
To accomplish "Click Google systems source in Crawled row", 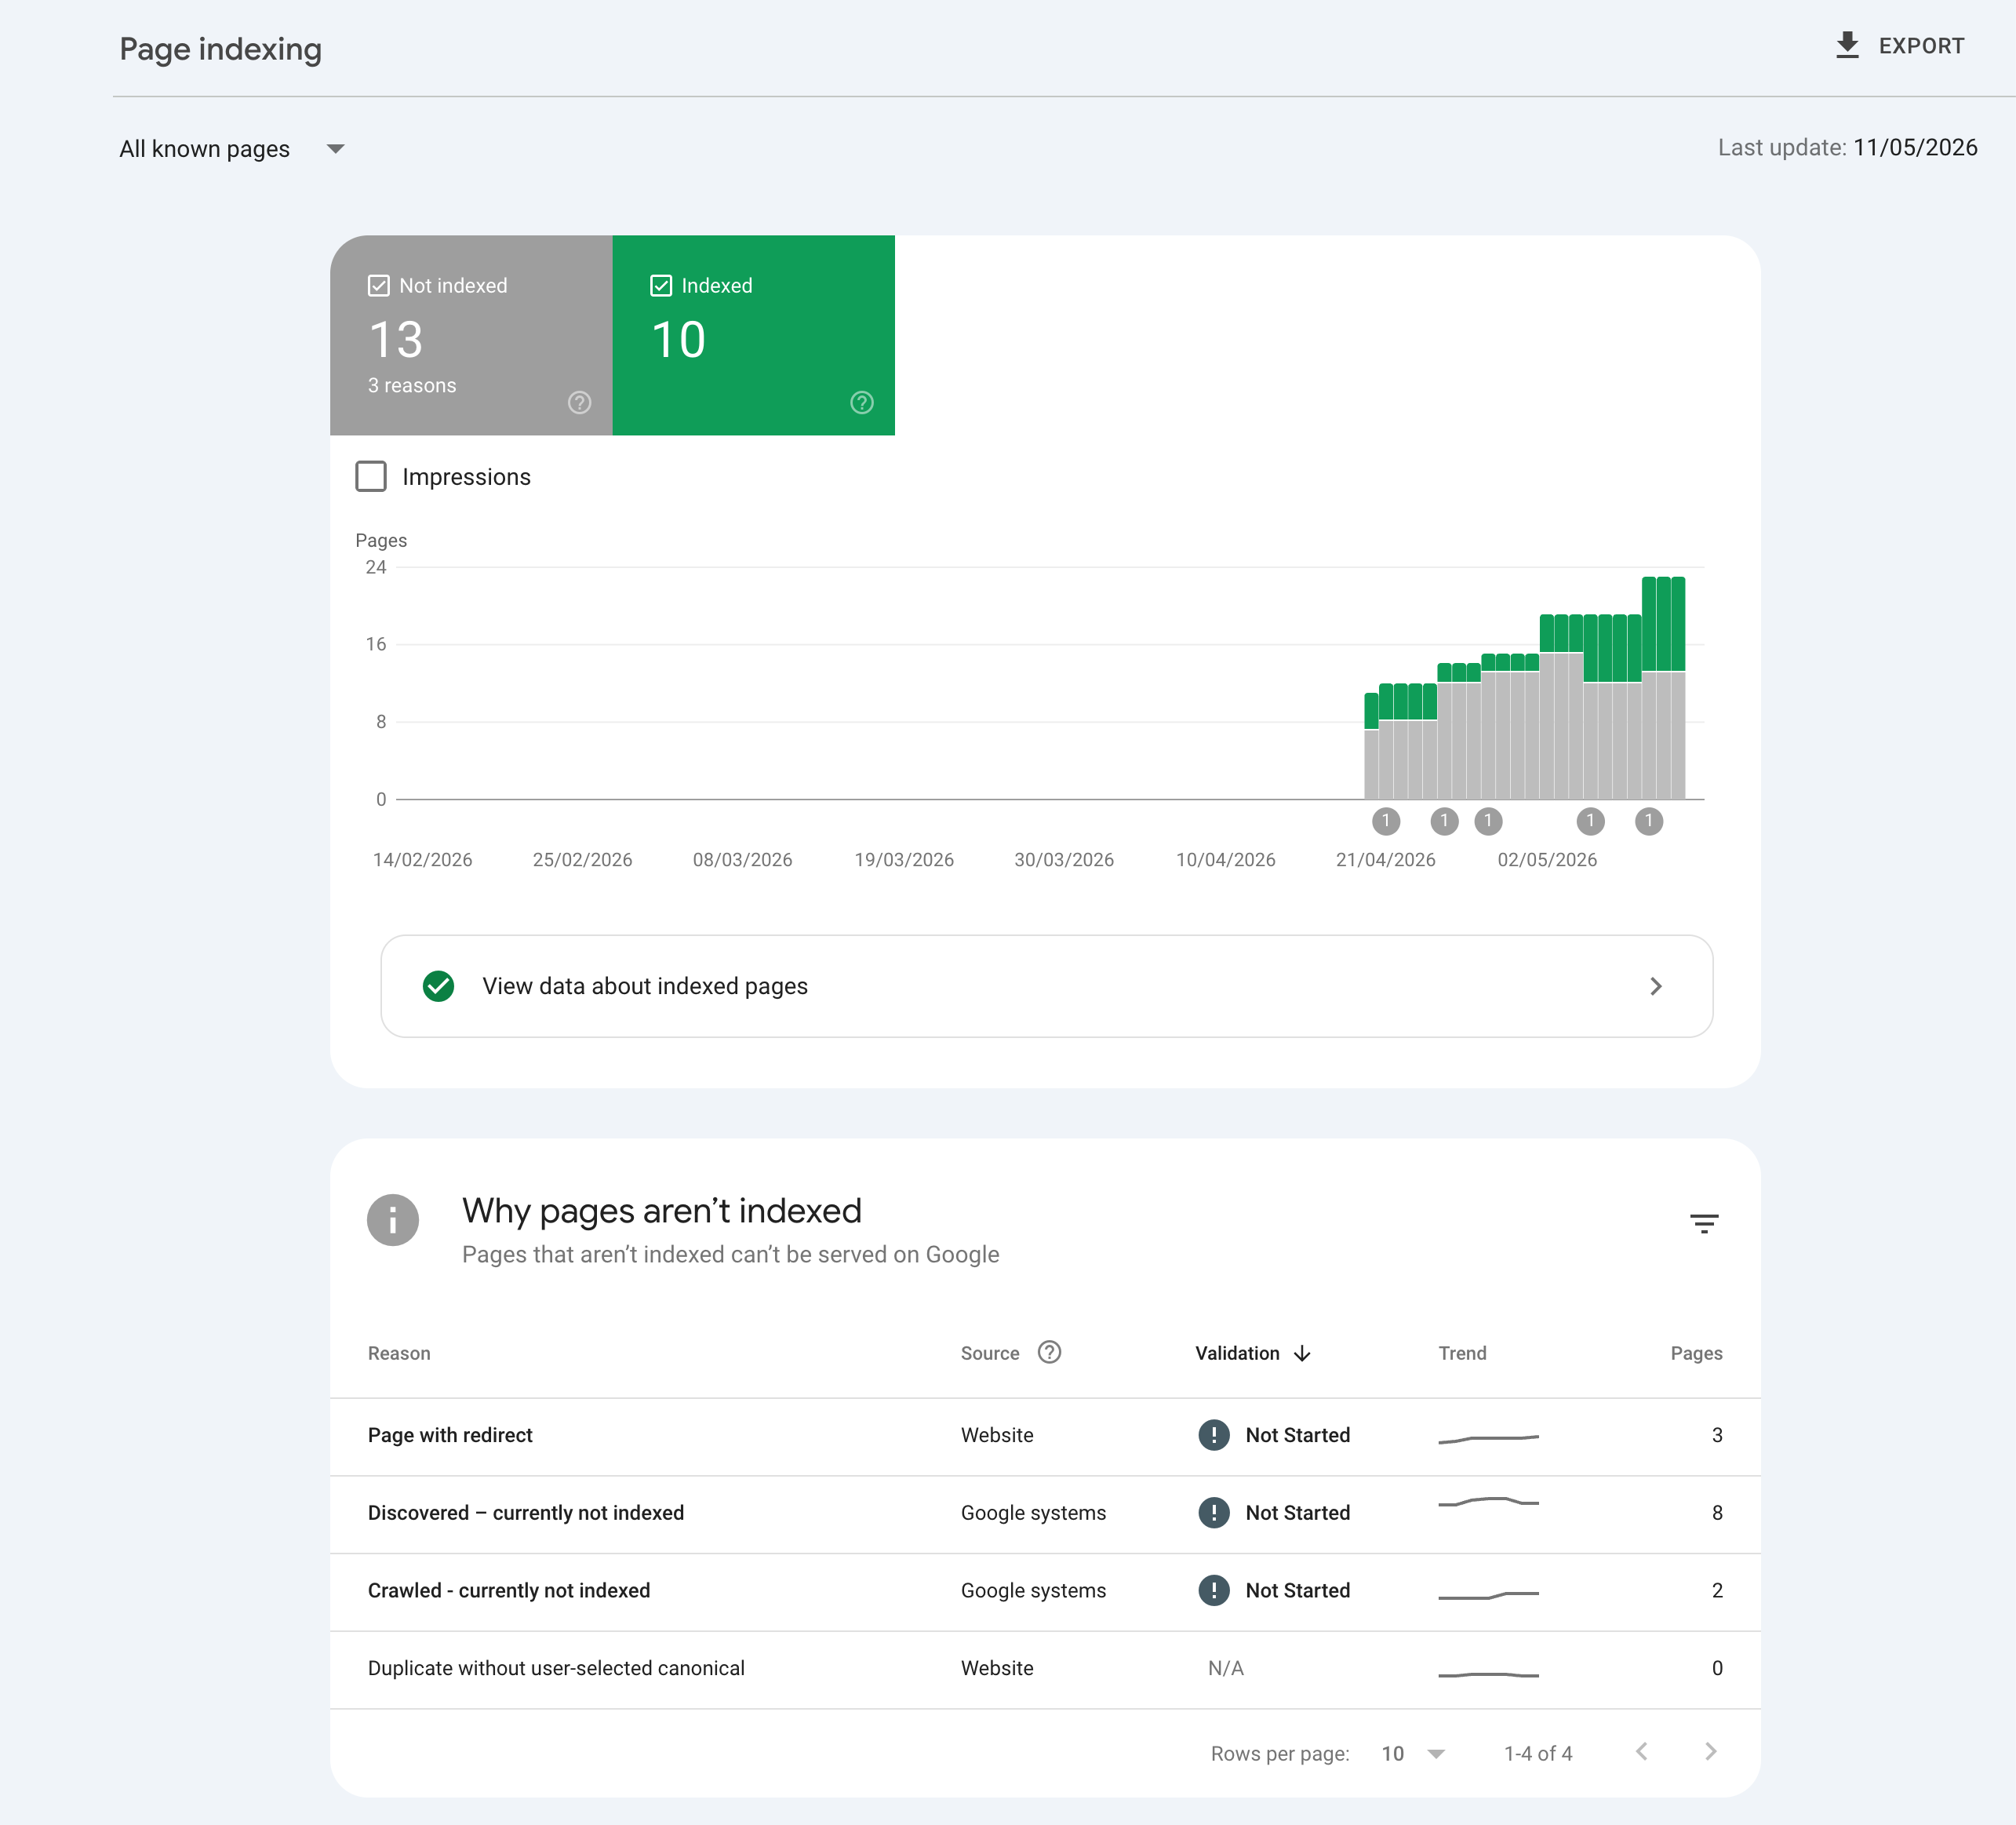I will click(1033, 1591).
